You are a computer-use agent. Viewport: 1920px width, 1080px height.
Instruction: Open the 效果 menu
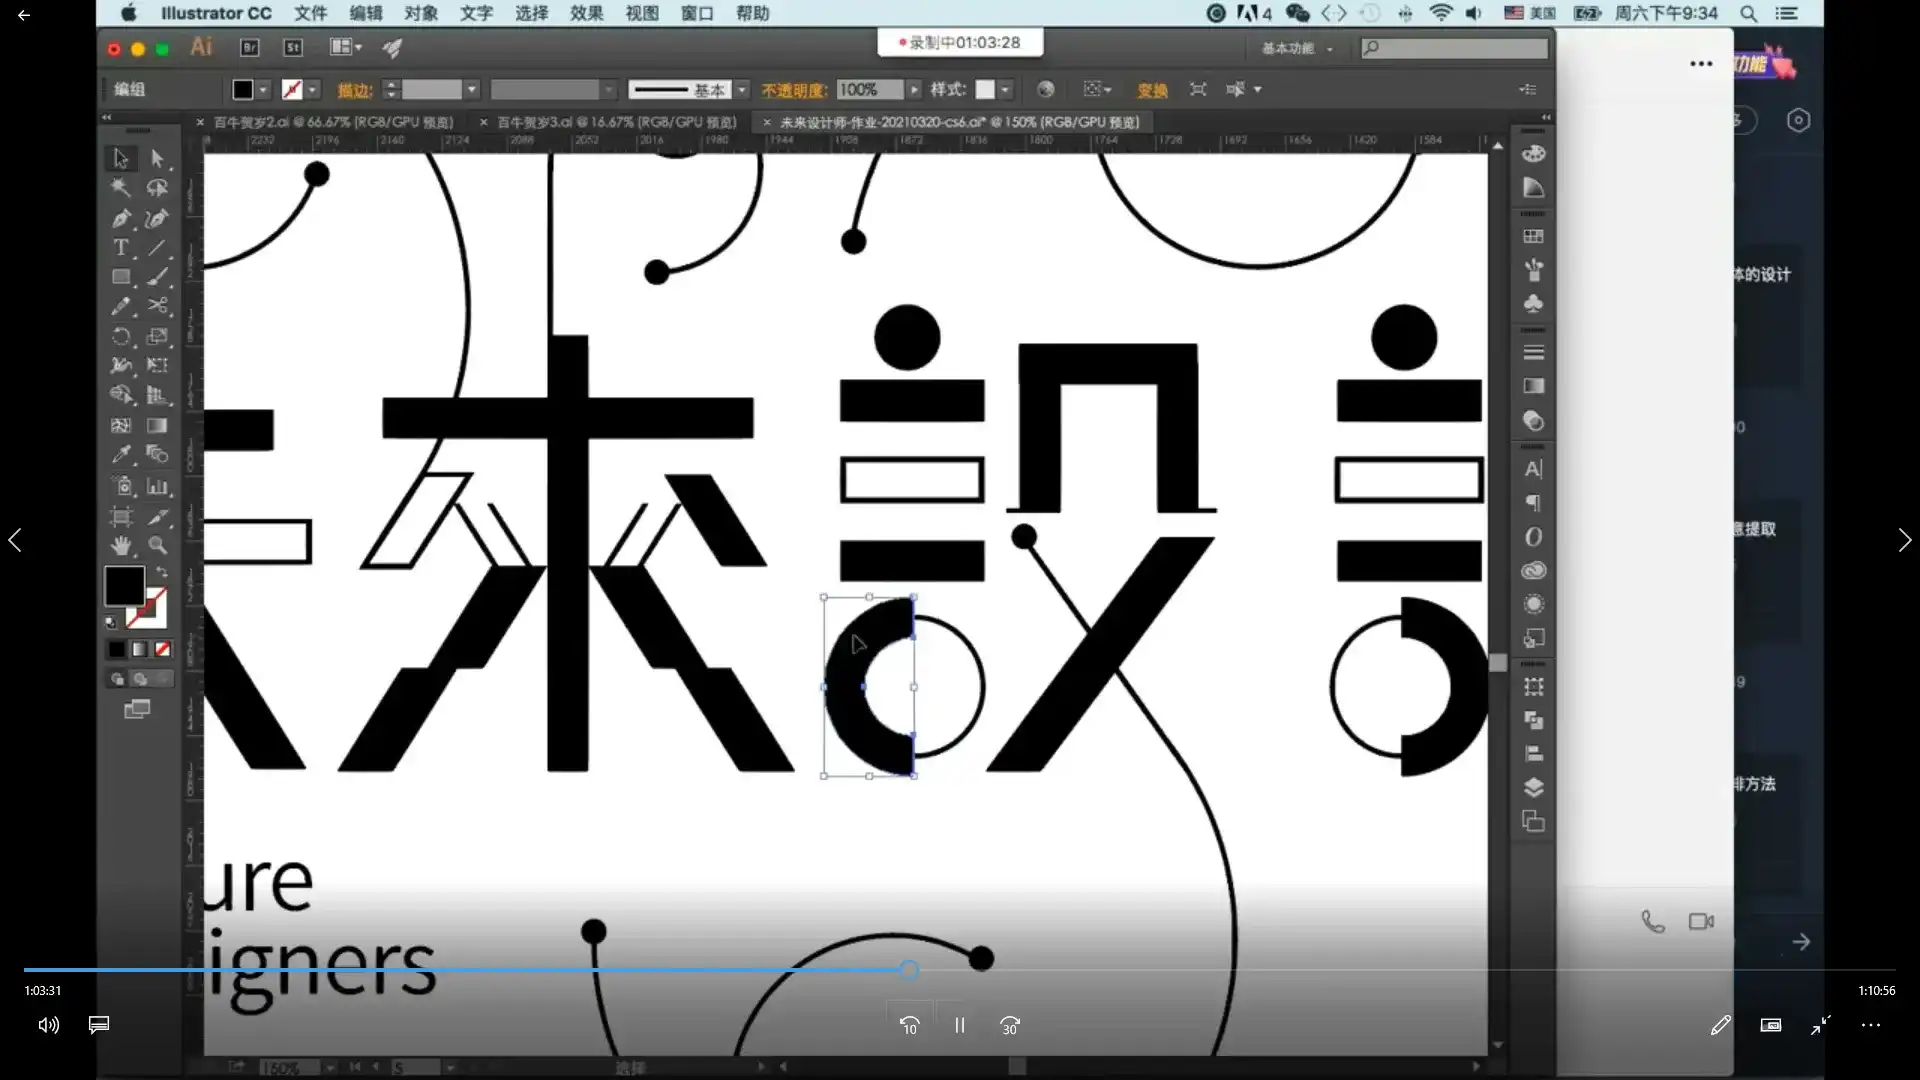point(587,13)
